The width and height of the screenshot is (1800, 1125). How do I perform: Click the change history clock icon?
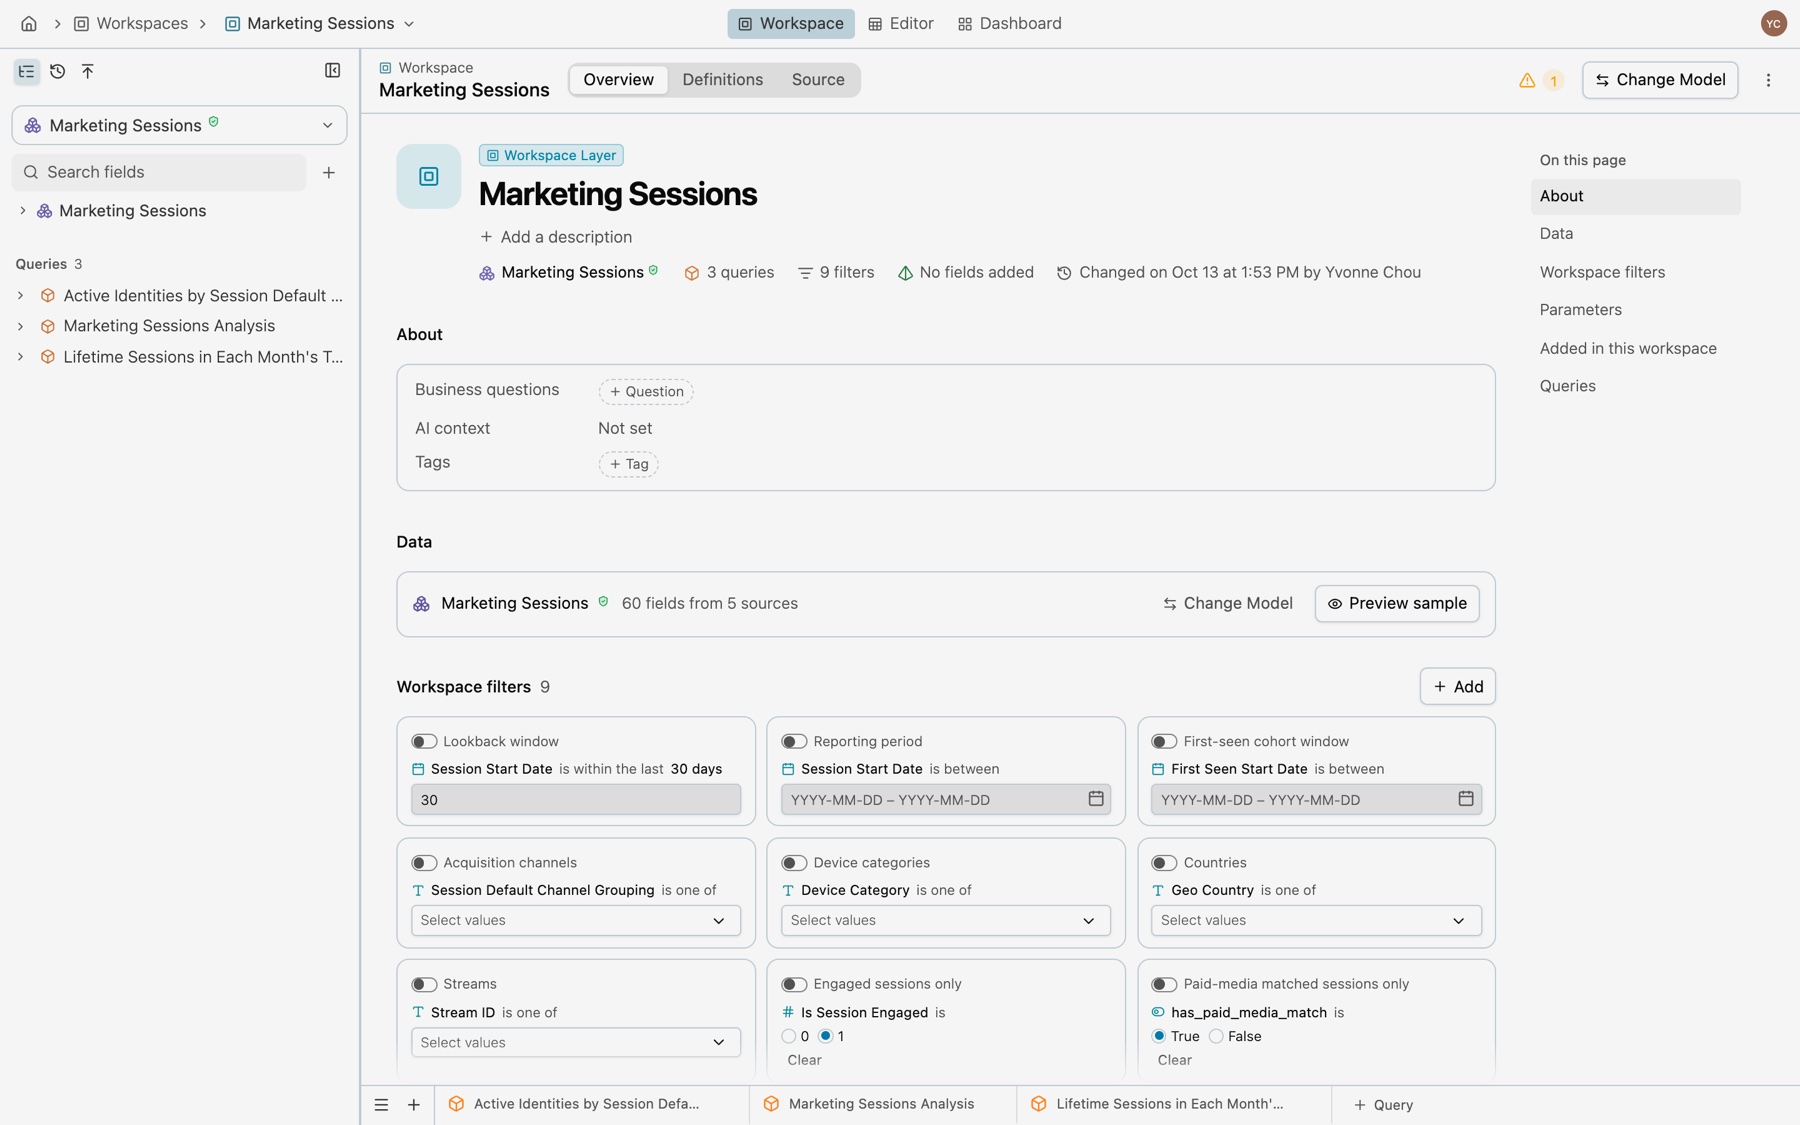pyautogui.click(x=1064, y=273)
